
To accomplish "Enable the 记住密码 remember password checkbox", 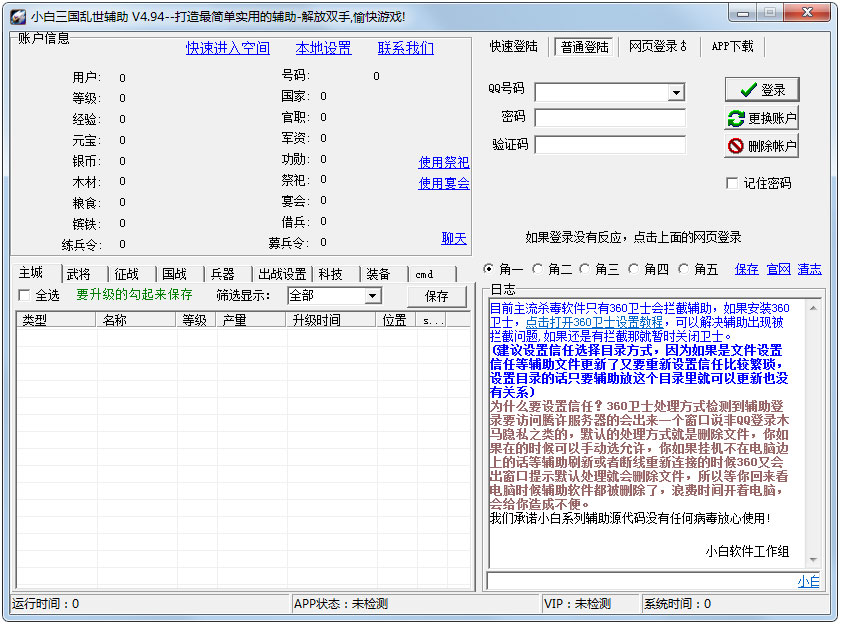I will (732, 183).
